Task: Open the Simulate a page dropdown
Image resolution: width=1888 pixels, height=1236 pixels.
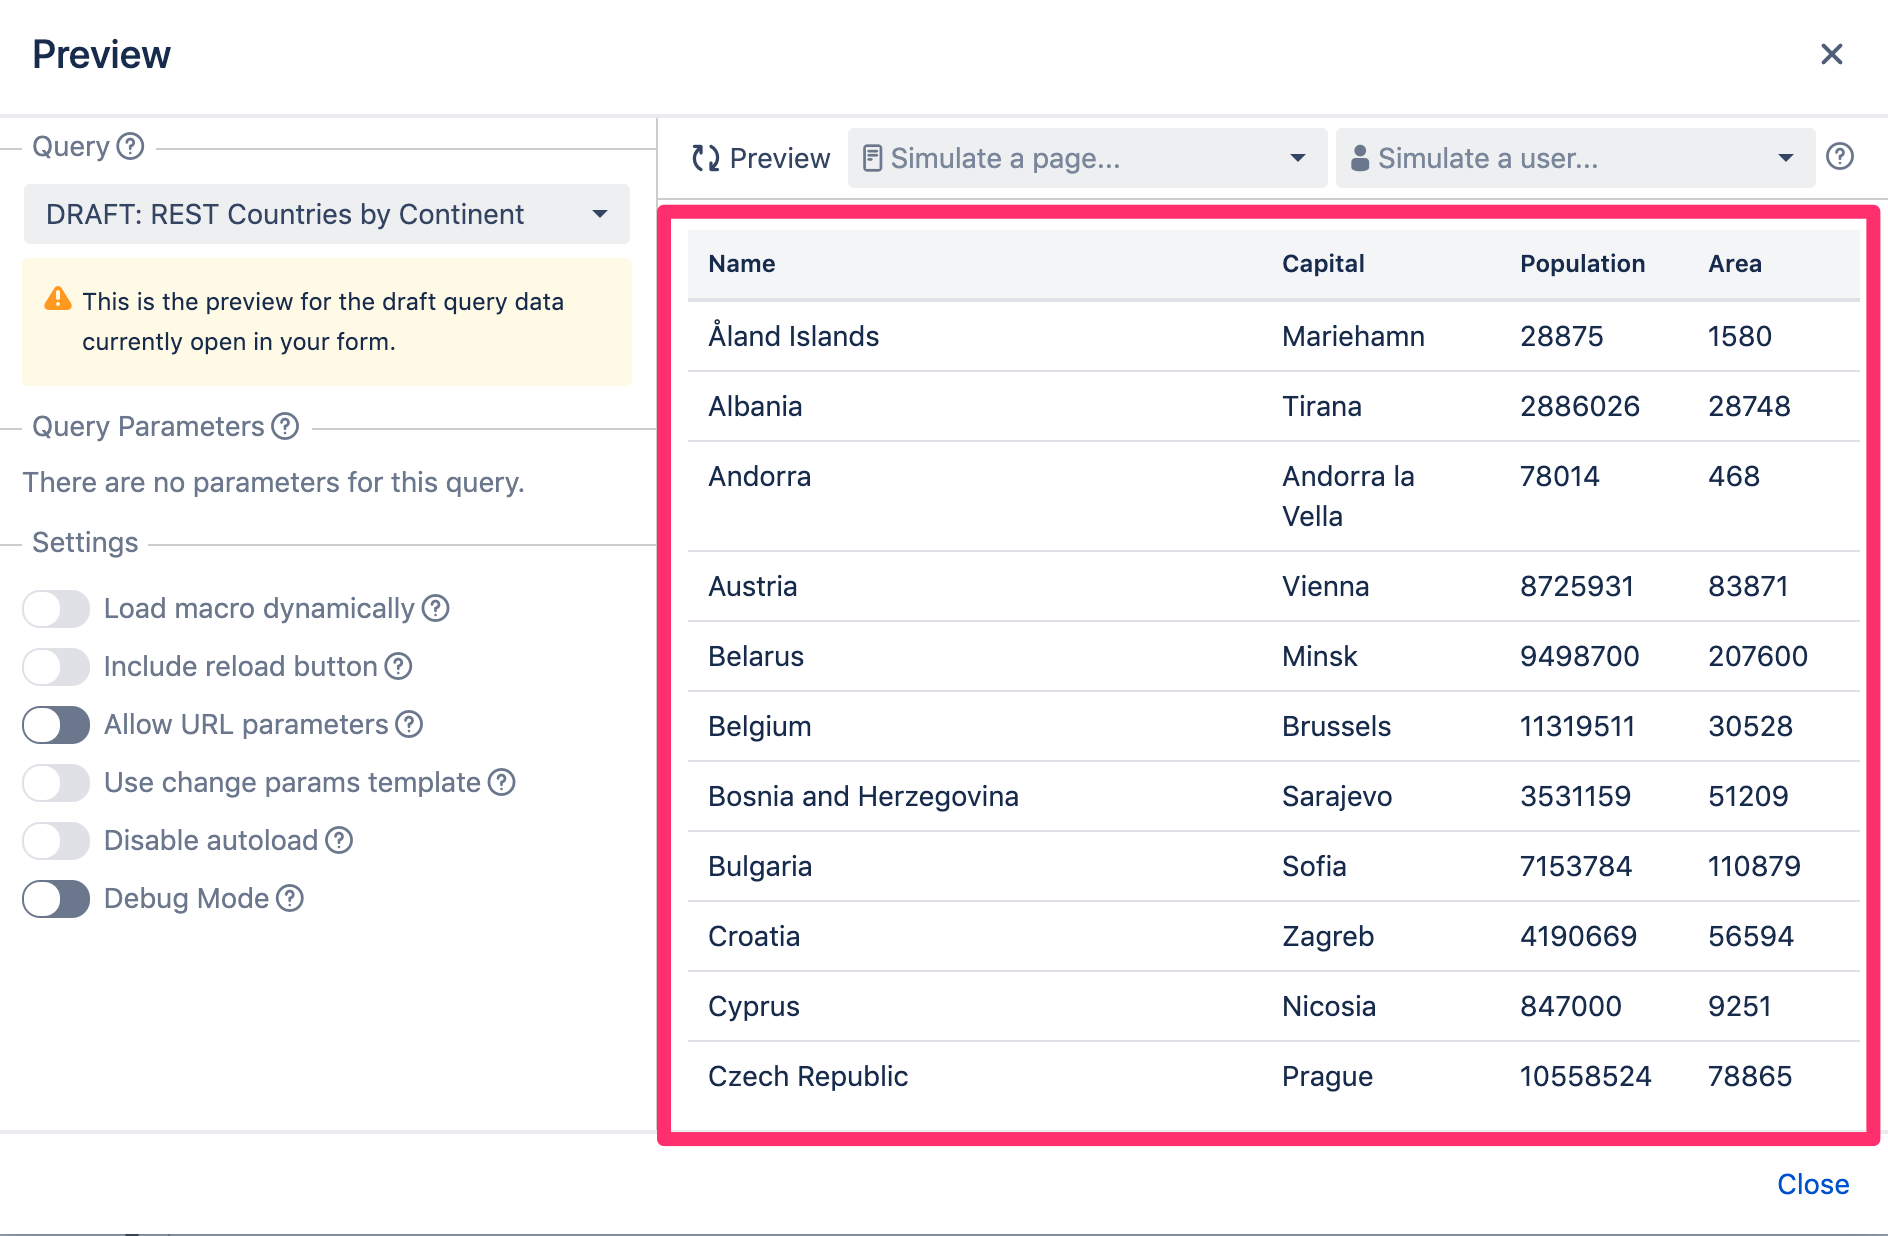Action: [1086, 158]
